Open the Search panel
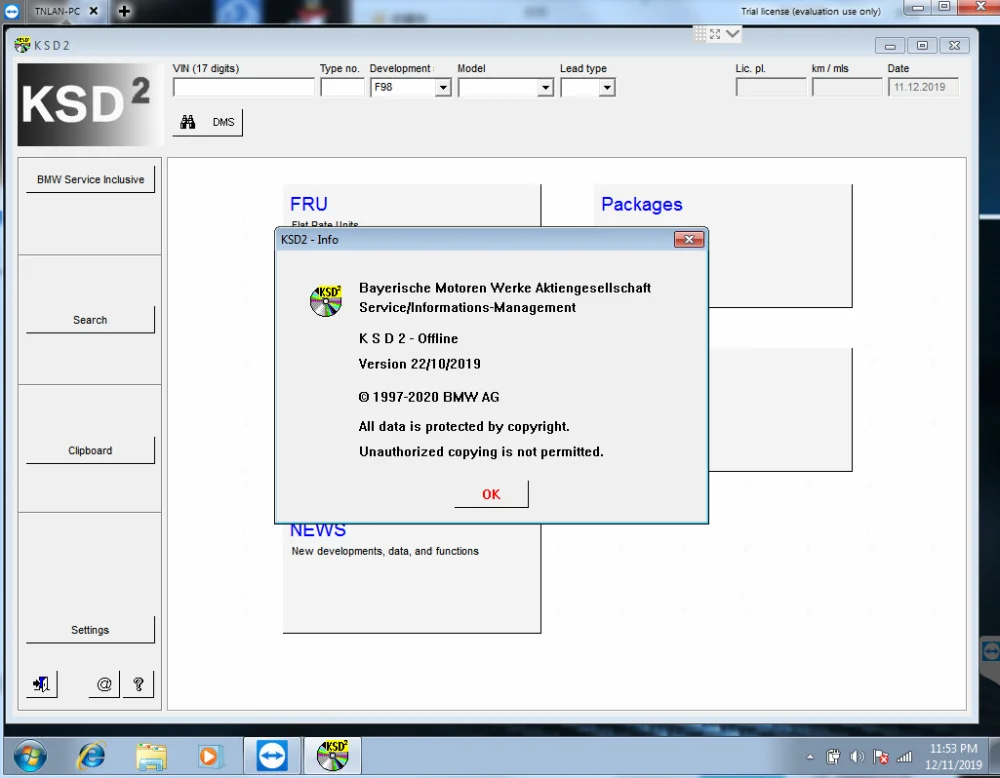 [91, 319]
